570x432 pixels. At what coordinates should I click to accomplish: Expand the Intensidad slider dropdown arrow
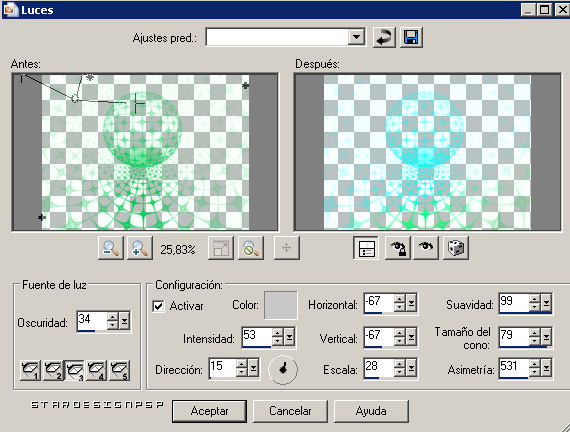289,338
